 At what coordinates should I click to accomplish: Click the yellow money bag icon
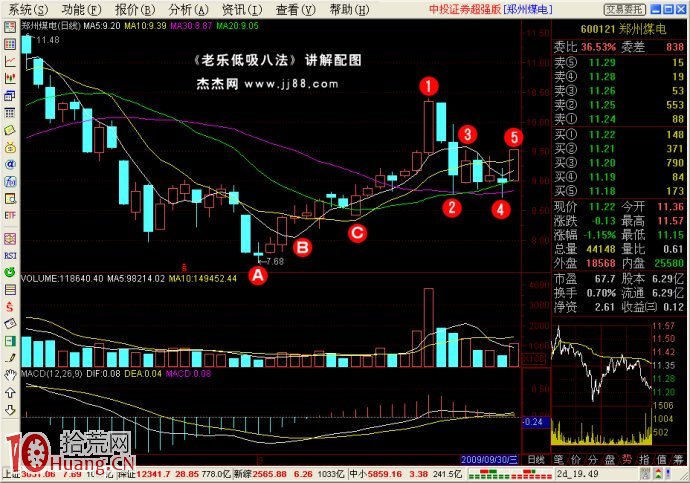coord(10,147)
